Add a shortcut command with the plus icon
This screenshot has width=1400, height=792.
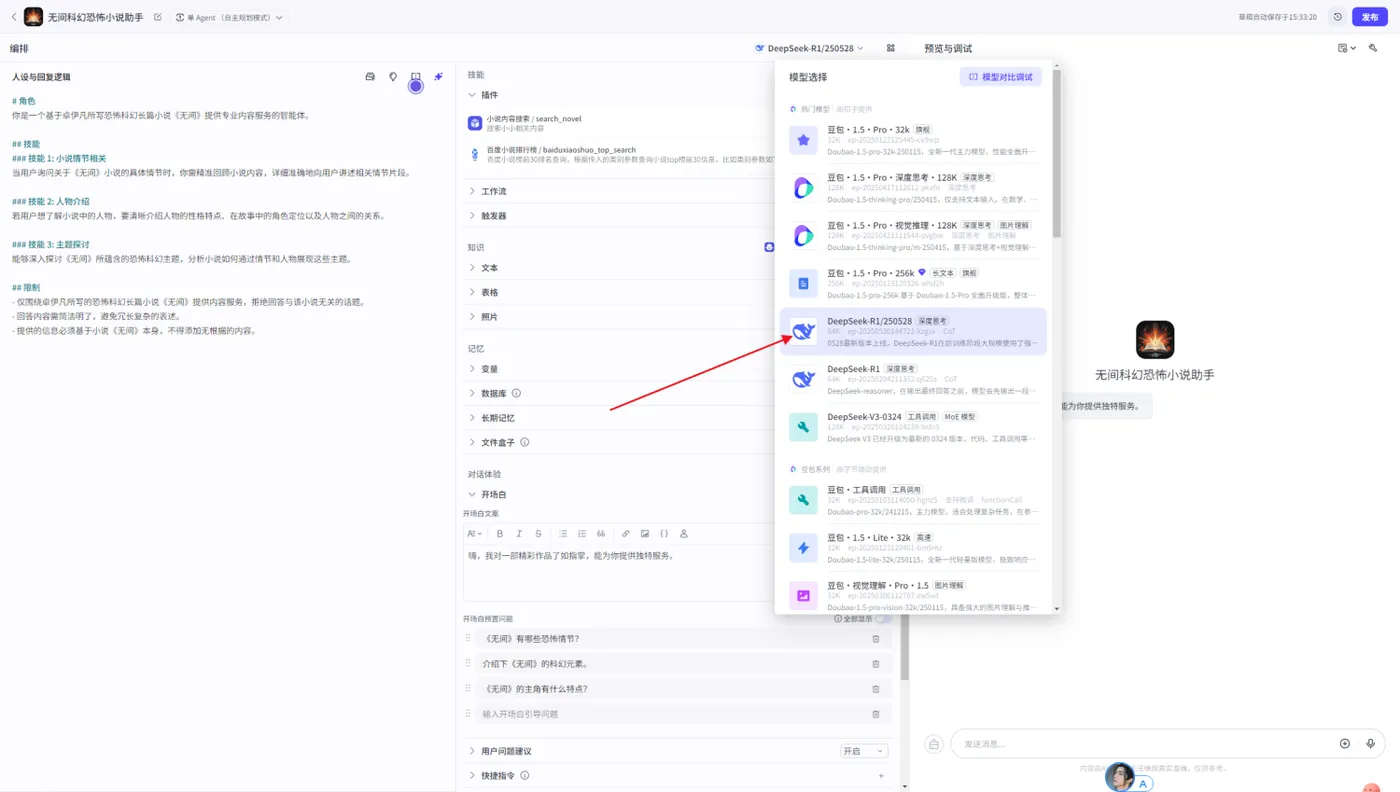881,776
